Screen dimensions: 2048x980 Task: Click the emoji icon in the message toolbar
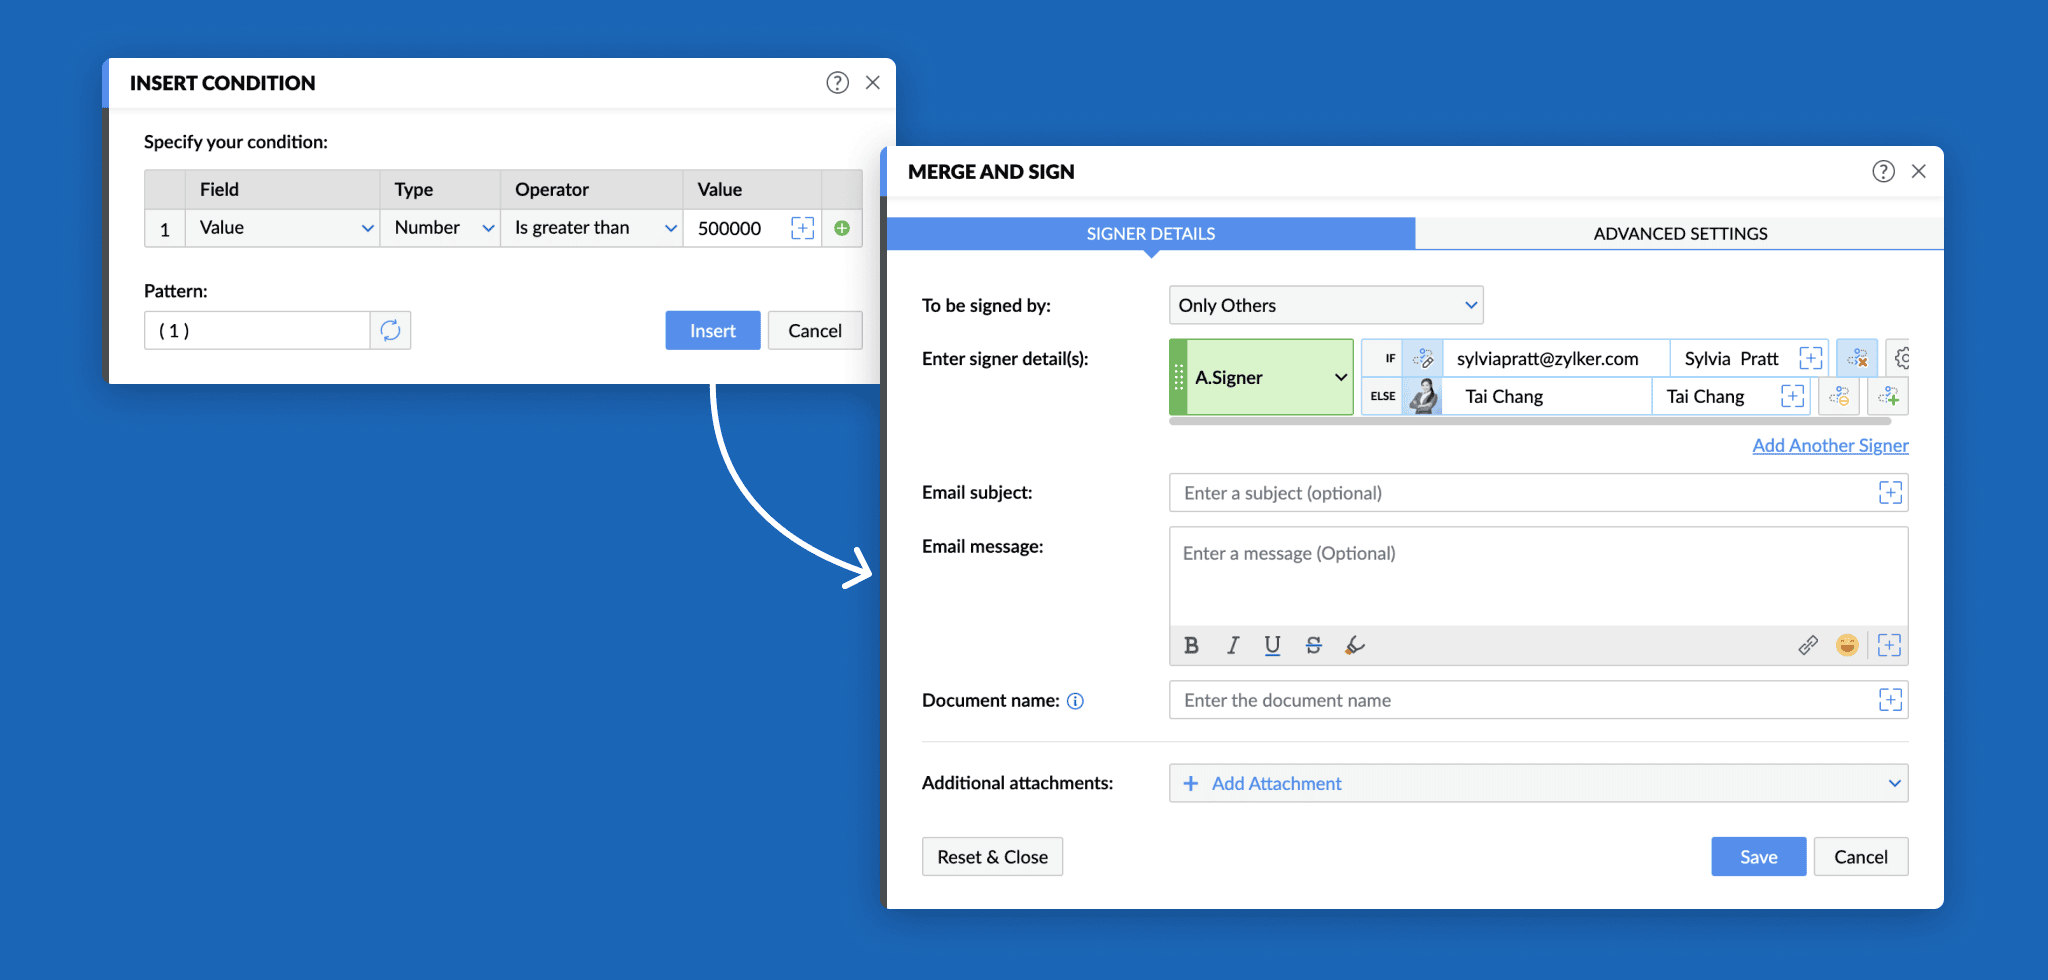1847,645
